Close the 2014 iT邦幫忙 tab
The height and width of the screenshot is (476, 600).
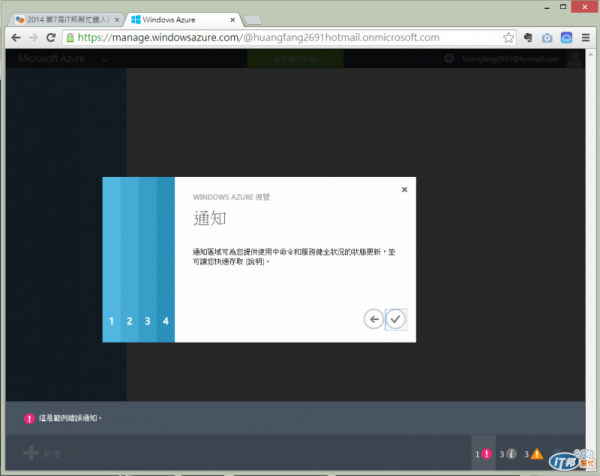[x=117, y=20]
